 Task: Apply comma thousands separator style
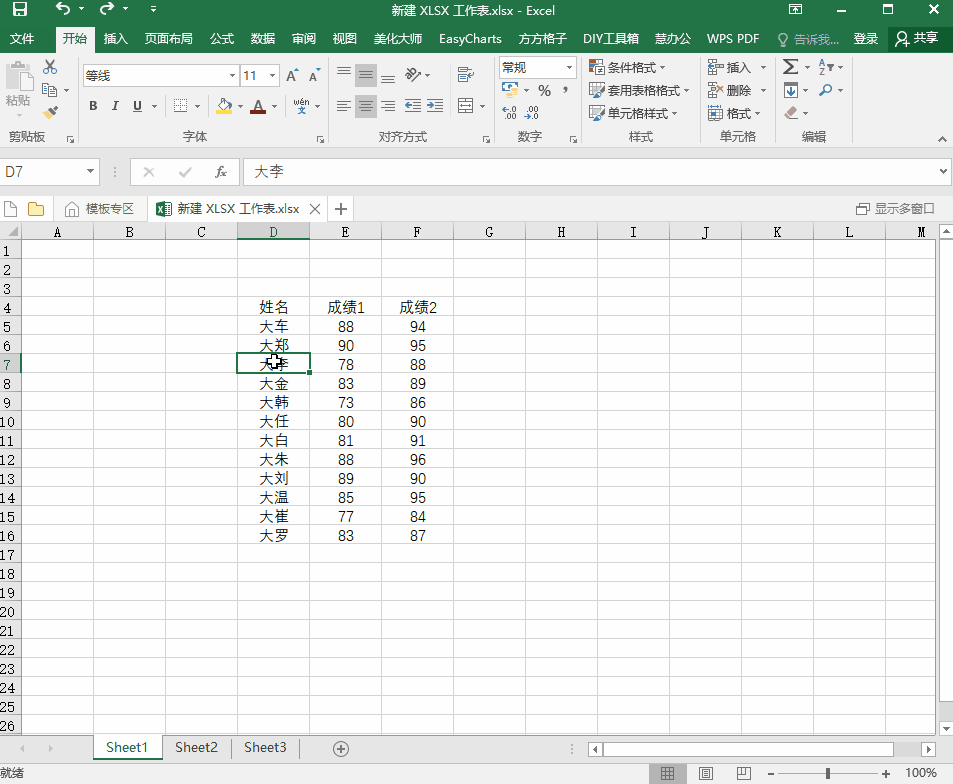(566, 91)
